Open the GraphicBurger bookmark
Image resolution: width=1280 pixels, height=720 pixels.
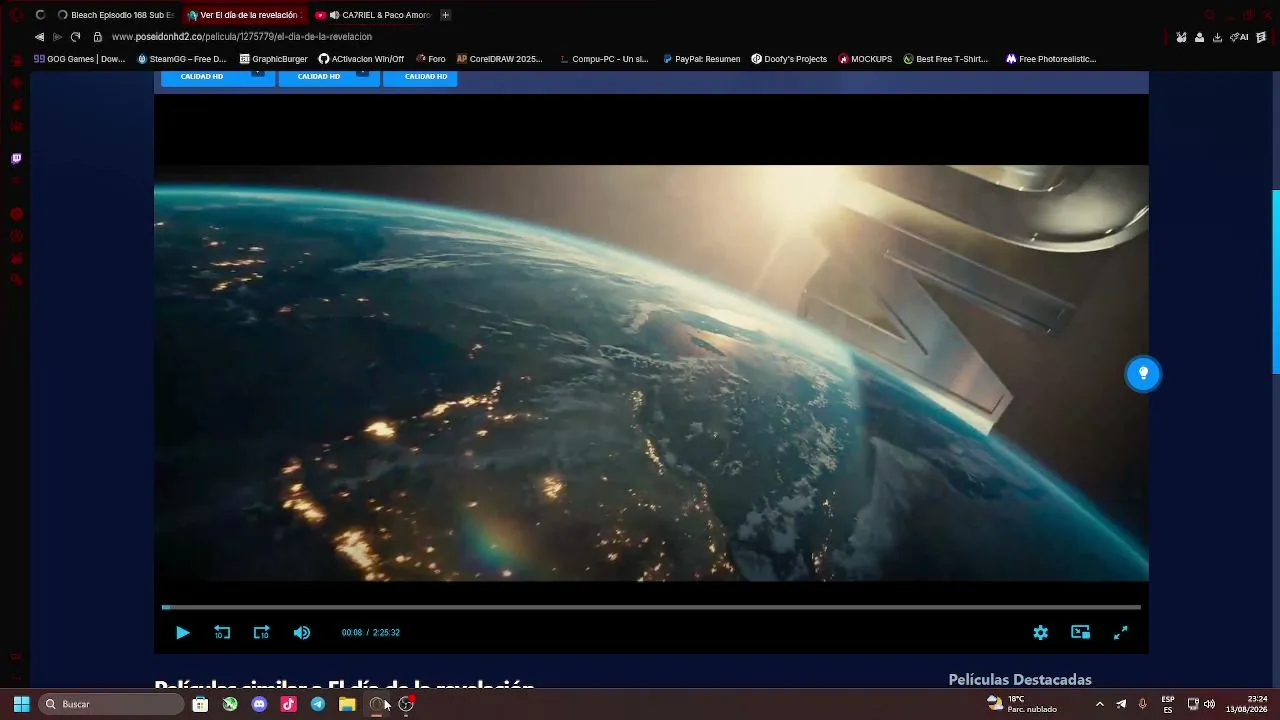click(273, 59)
